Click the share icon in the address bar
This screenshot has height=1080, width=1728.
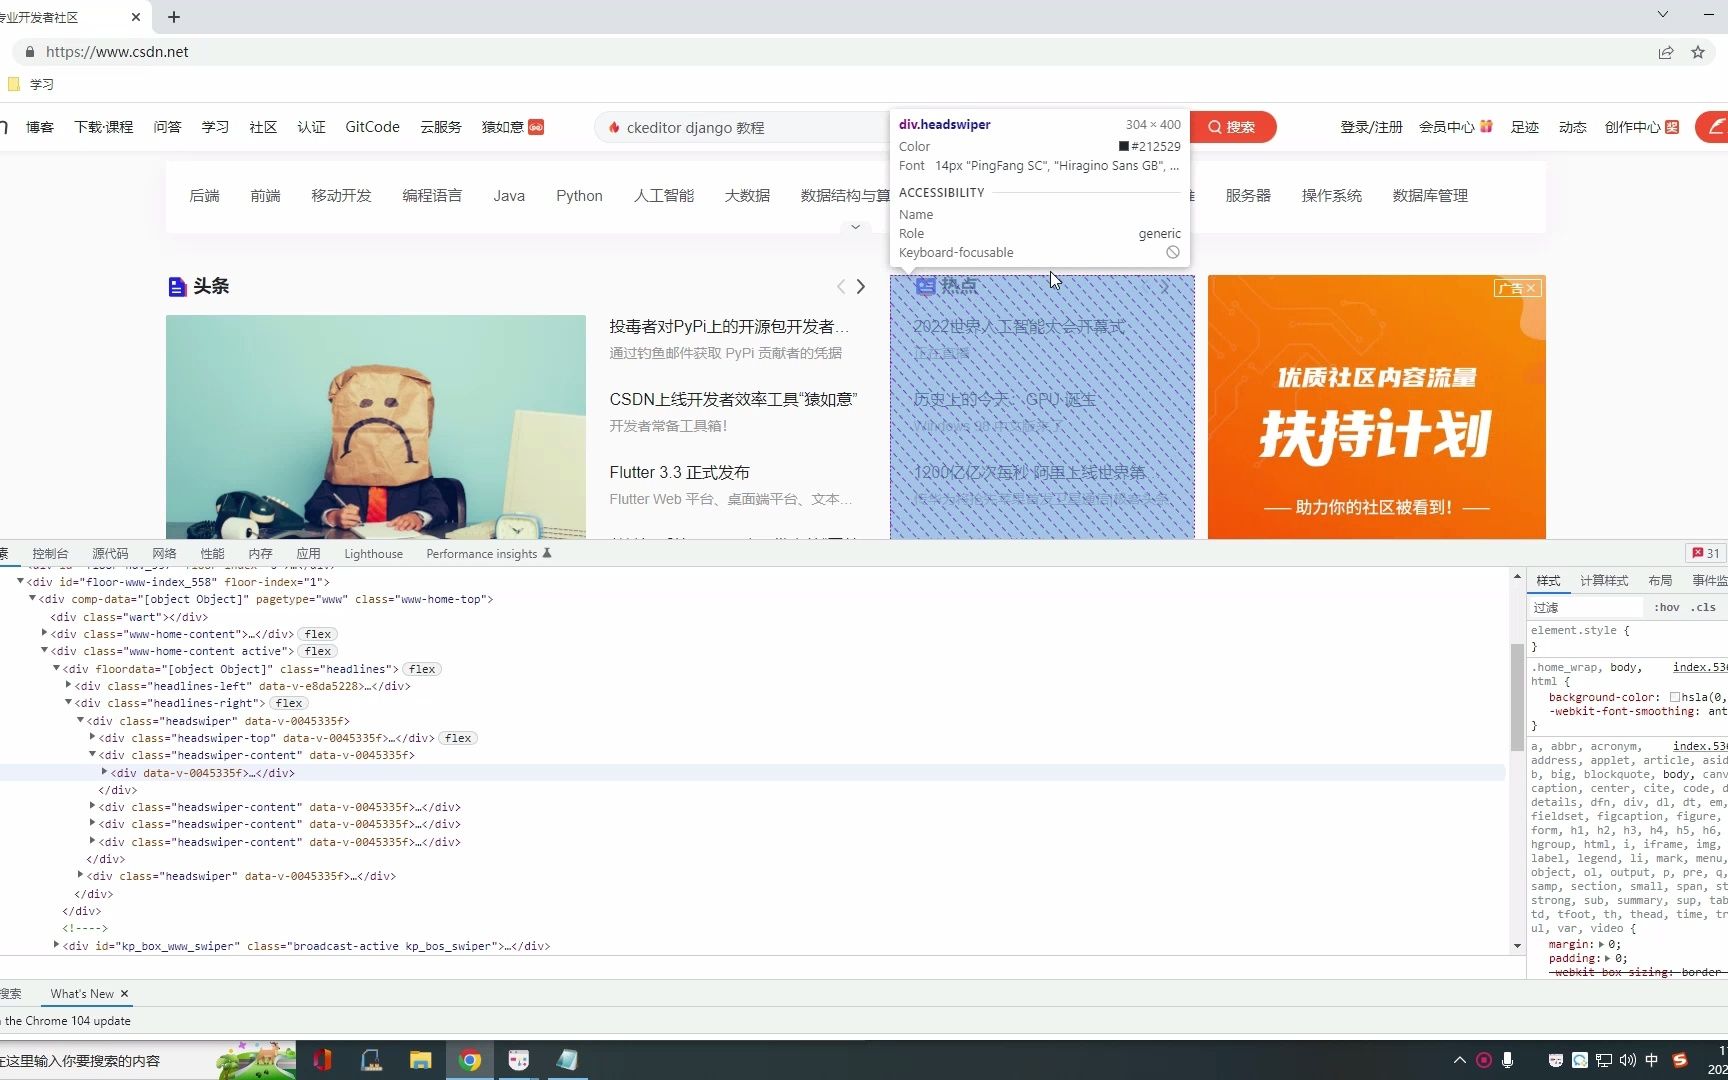tap(1665, 52)
